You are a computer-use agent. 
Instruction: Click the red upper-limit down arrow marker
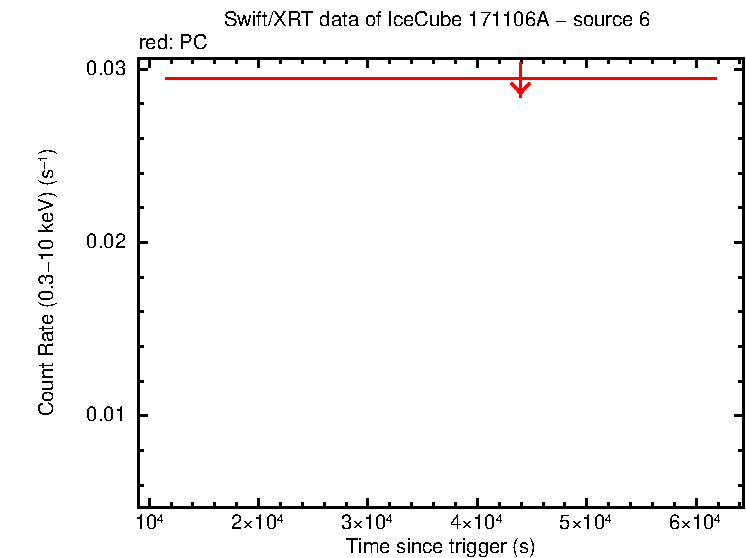tap(520, 80)
